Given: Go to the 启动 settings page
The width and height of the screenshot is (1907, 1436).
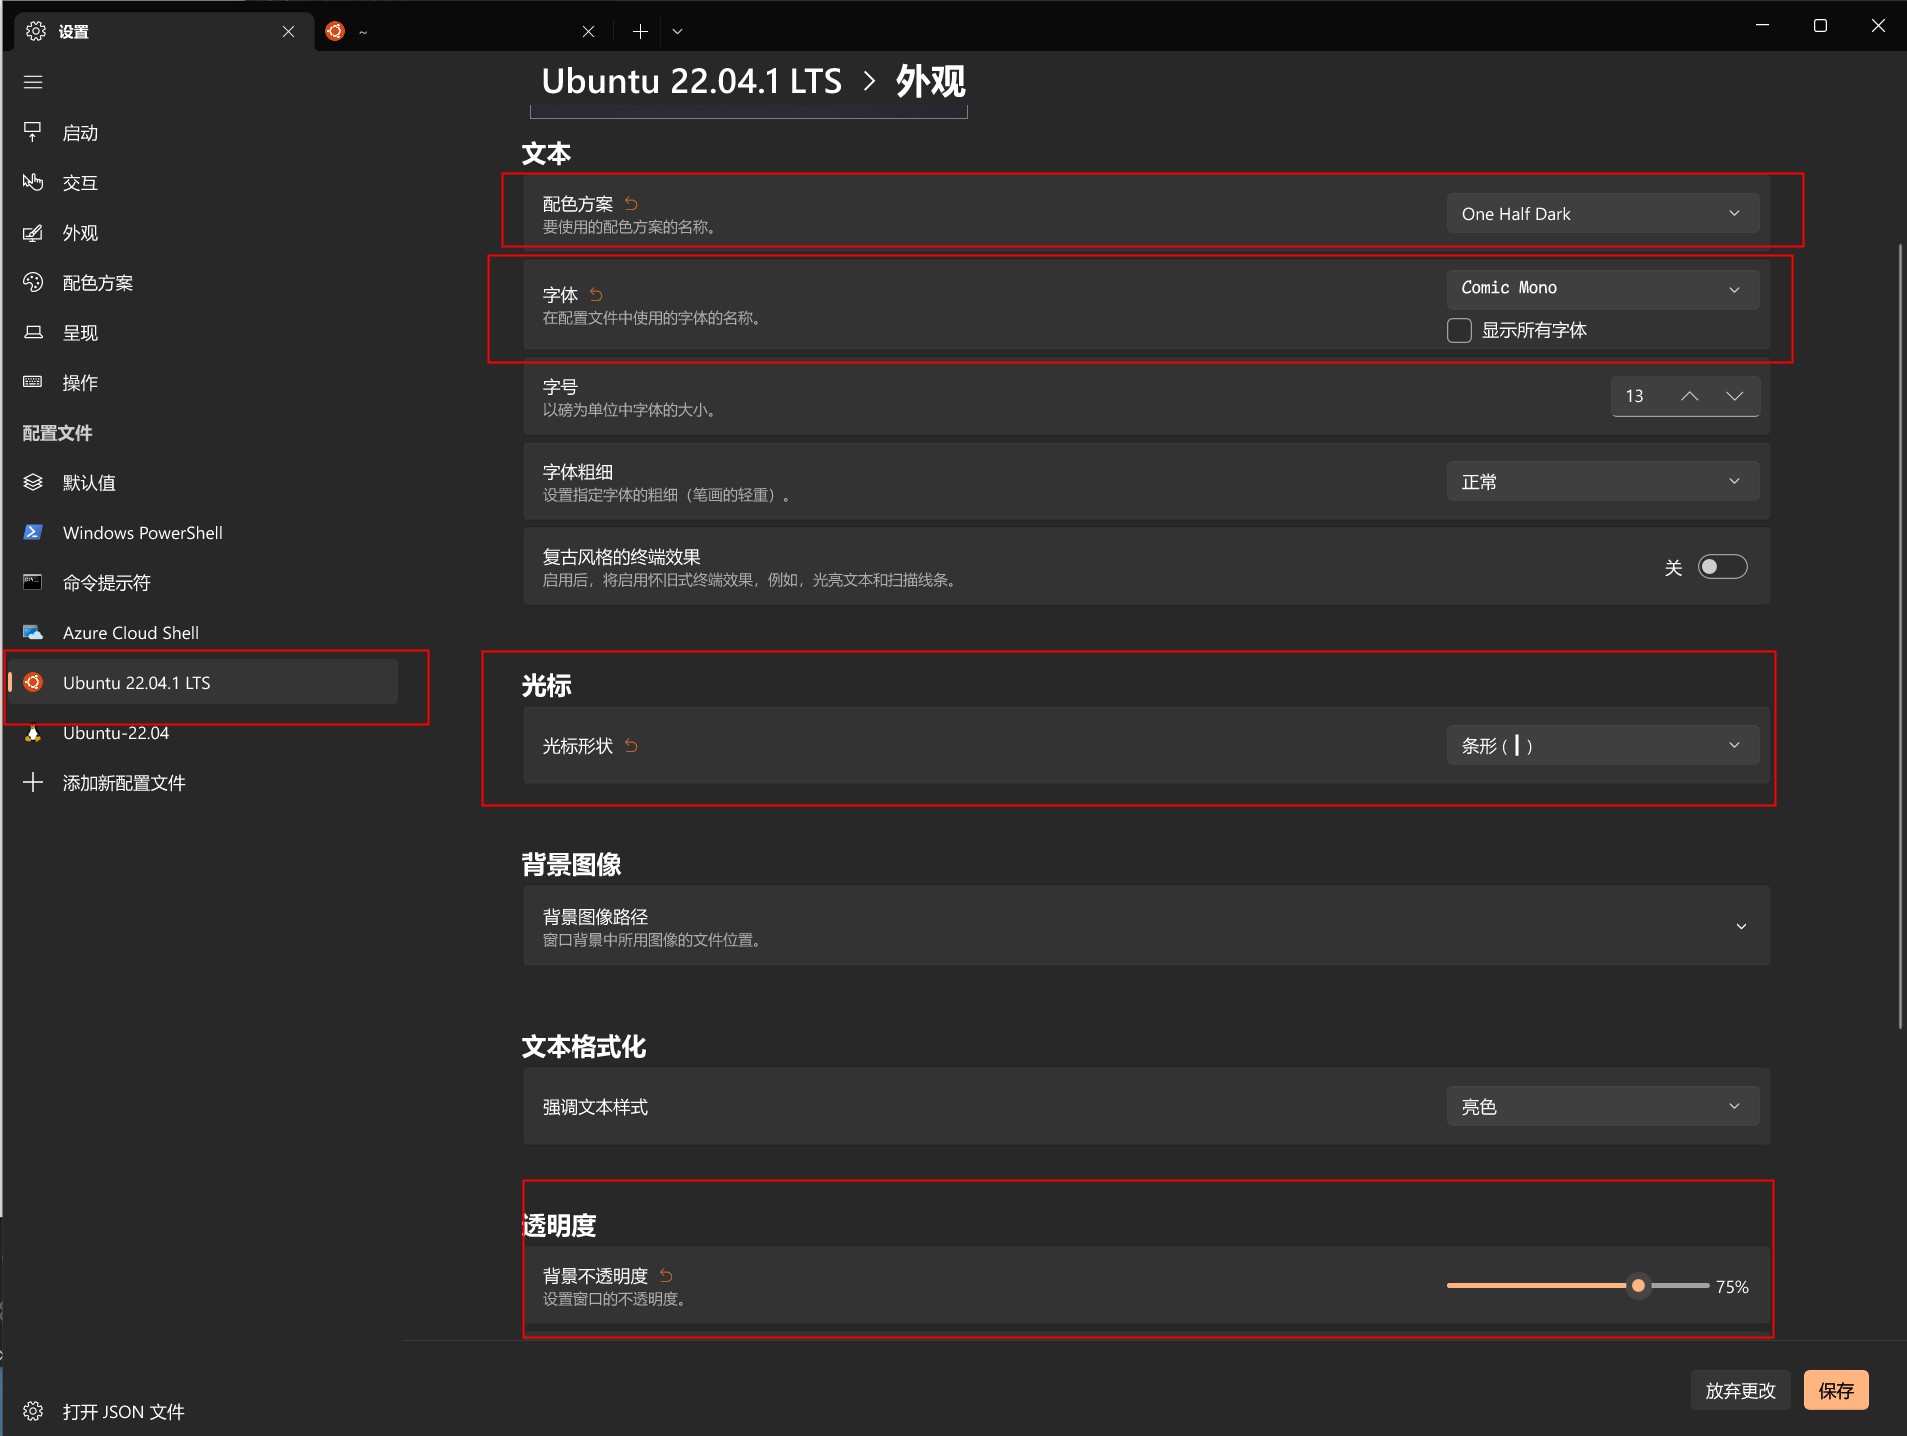Looking at the screenshot, I should coord(202,132).
